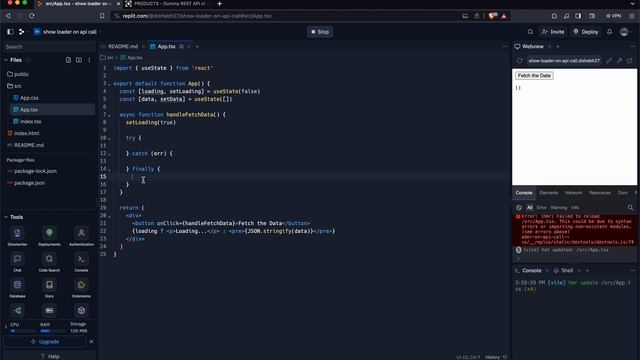Viewport: 640px width, 360px height.
Task: Fold handleFetchData at line 7
Action: click(109, 115)
